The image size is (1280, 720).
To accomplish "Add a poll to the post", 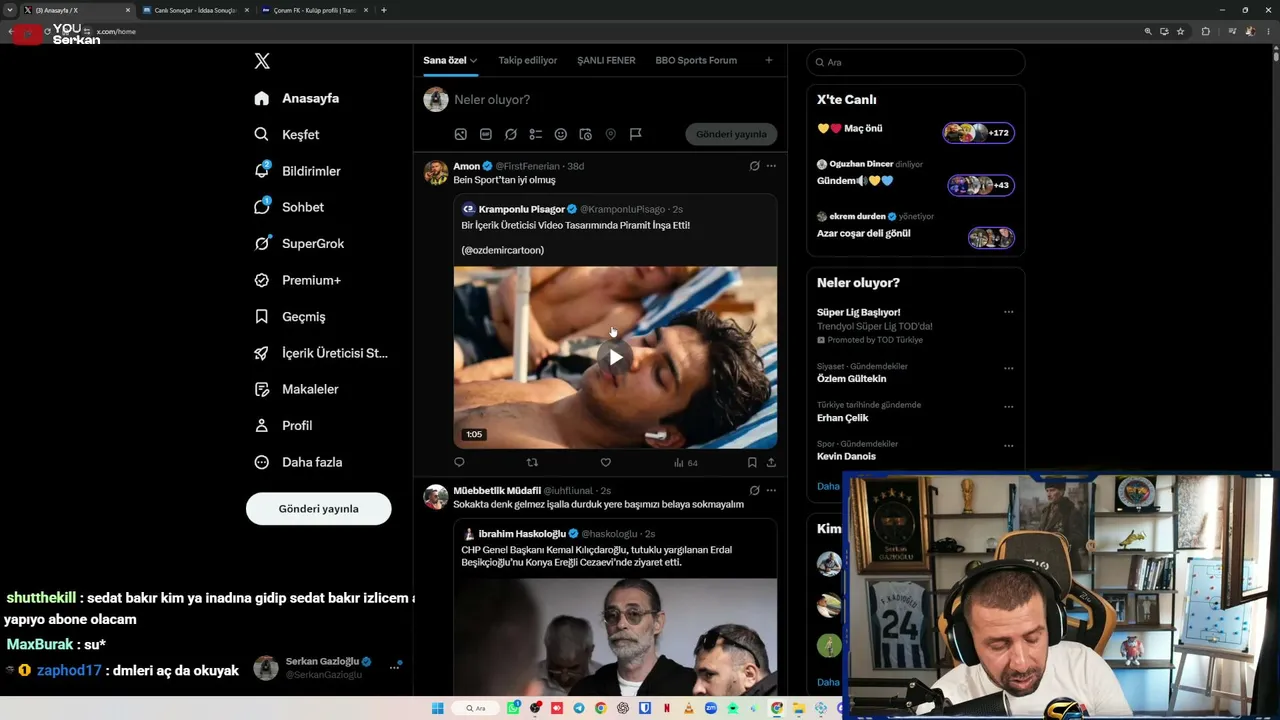I will [x=536, y=134].
